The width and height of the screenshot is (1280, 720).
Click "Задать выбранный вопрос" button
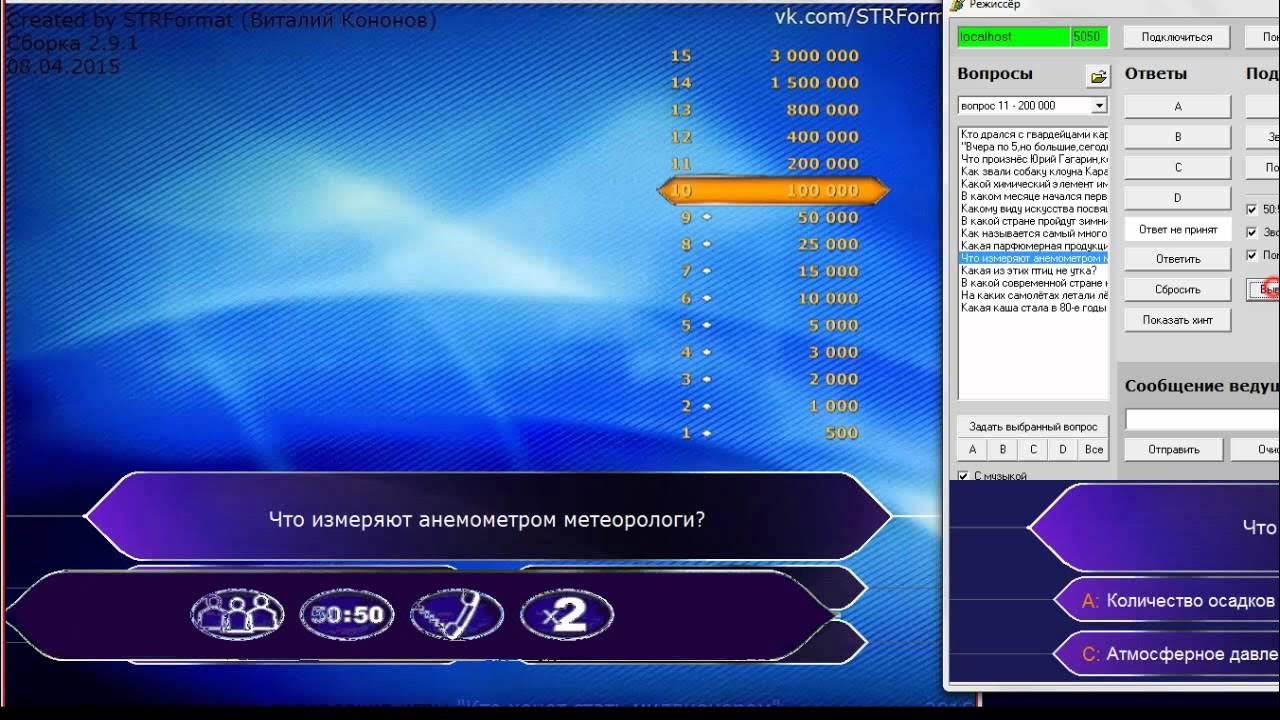click(x=1033, y=427)
